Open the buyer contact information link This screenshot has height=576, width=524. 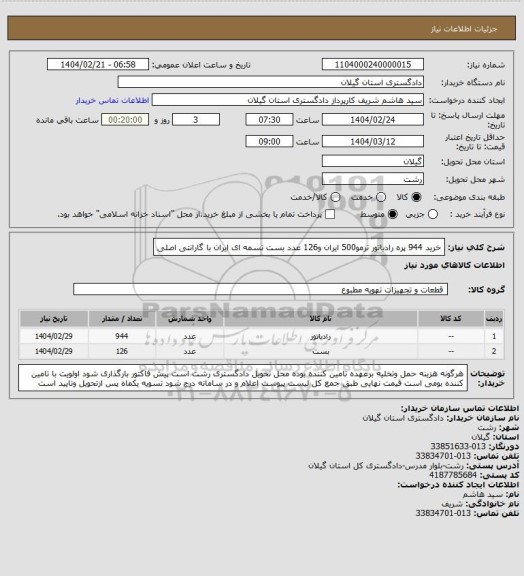(x=112, y=100)
